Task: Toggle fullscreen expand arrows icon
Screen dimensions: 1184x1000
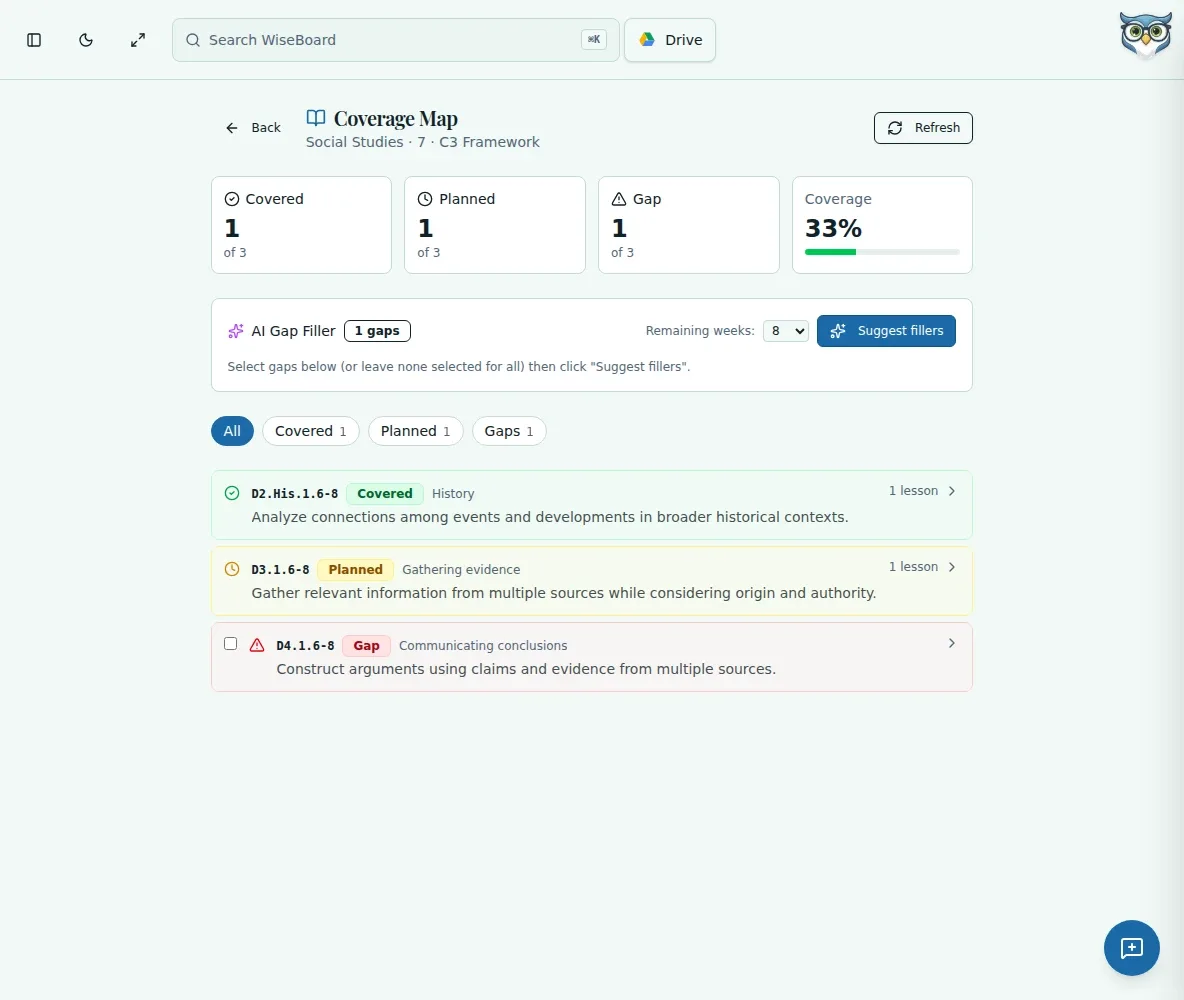Action: (x=137, y=40)
